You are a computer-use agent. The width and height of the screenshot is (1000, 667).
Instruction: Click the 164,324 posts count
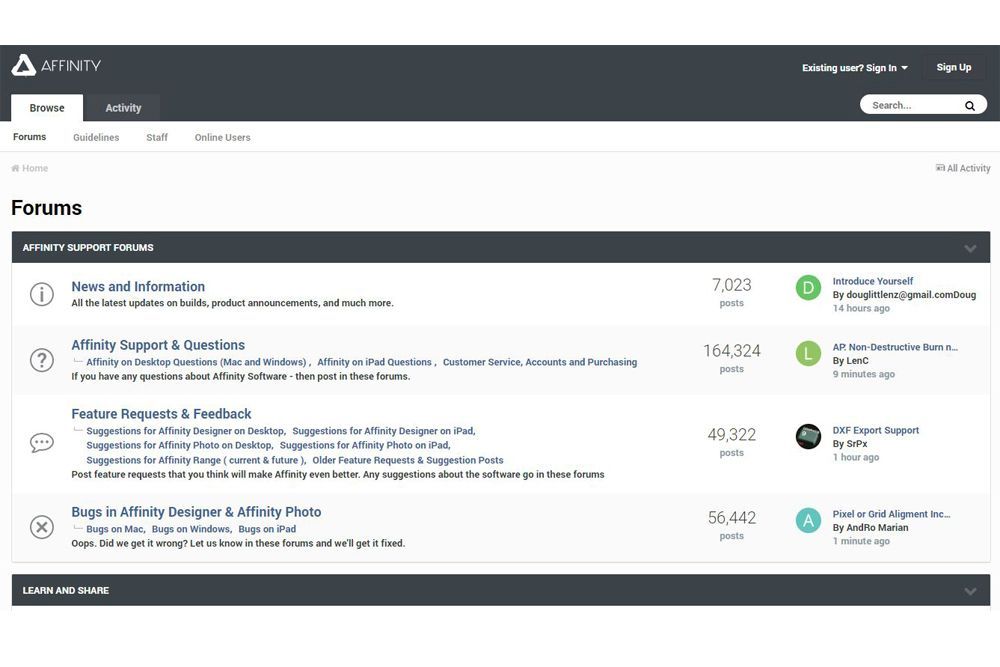732,351
